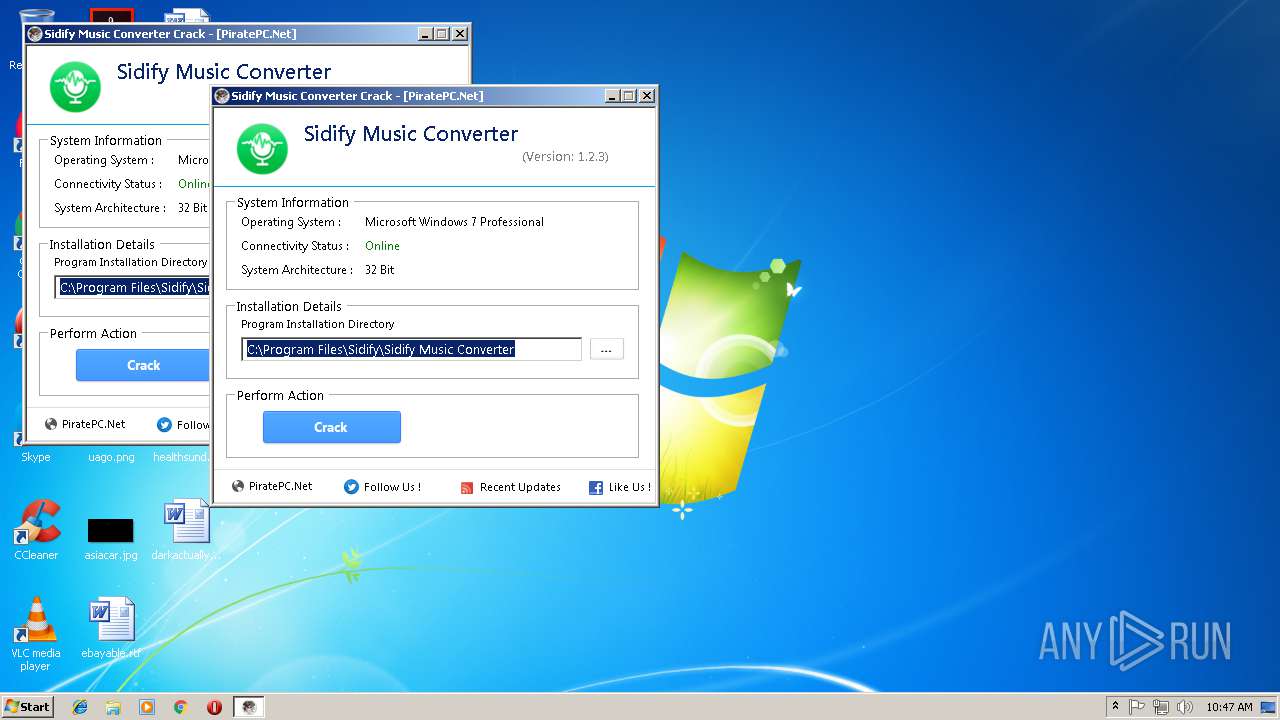1280x720 pixels.
Task: Click the network tray icon
Action: click(x=1161, y=707)
